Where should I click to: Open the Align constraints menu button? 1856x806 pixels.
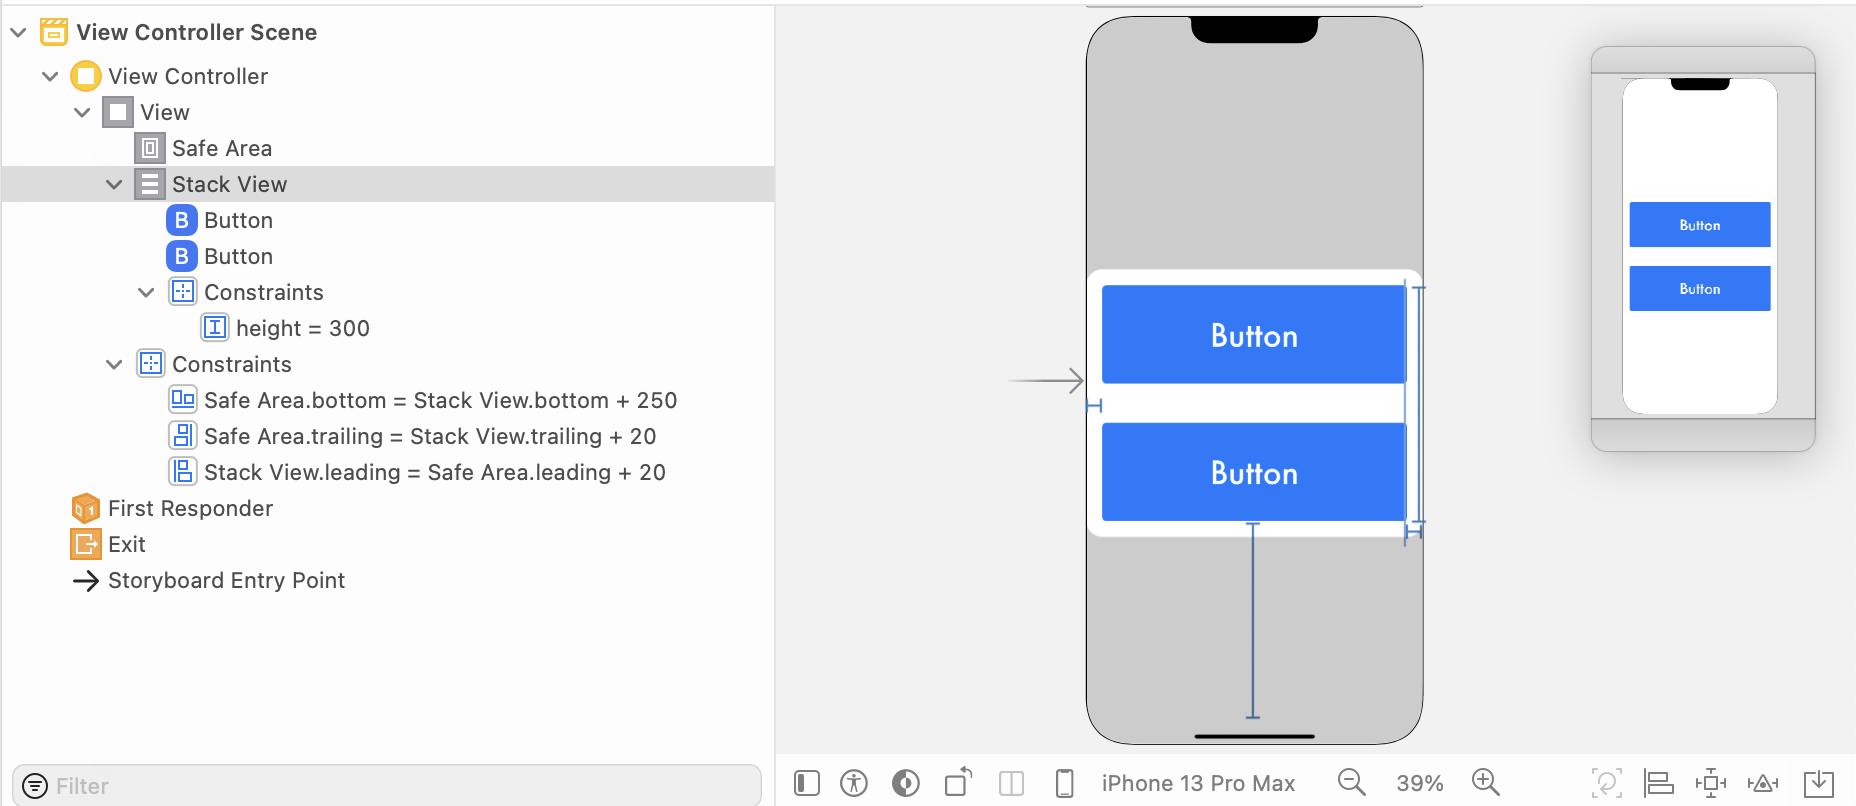pyautogui.click(x=1659, y=783)
